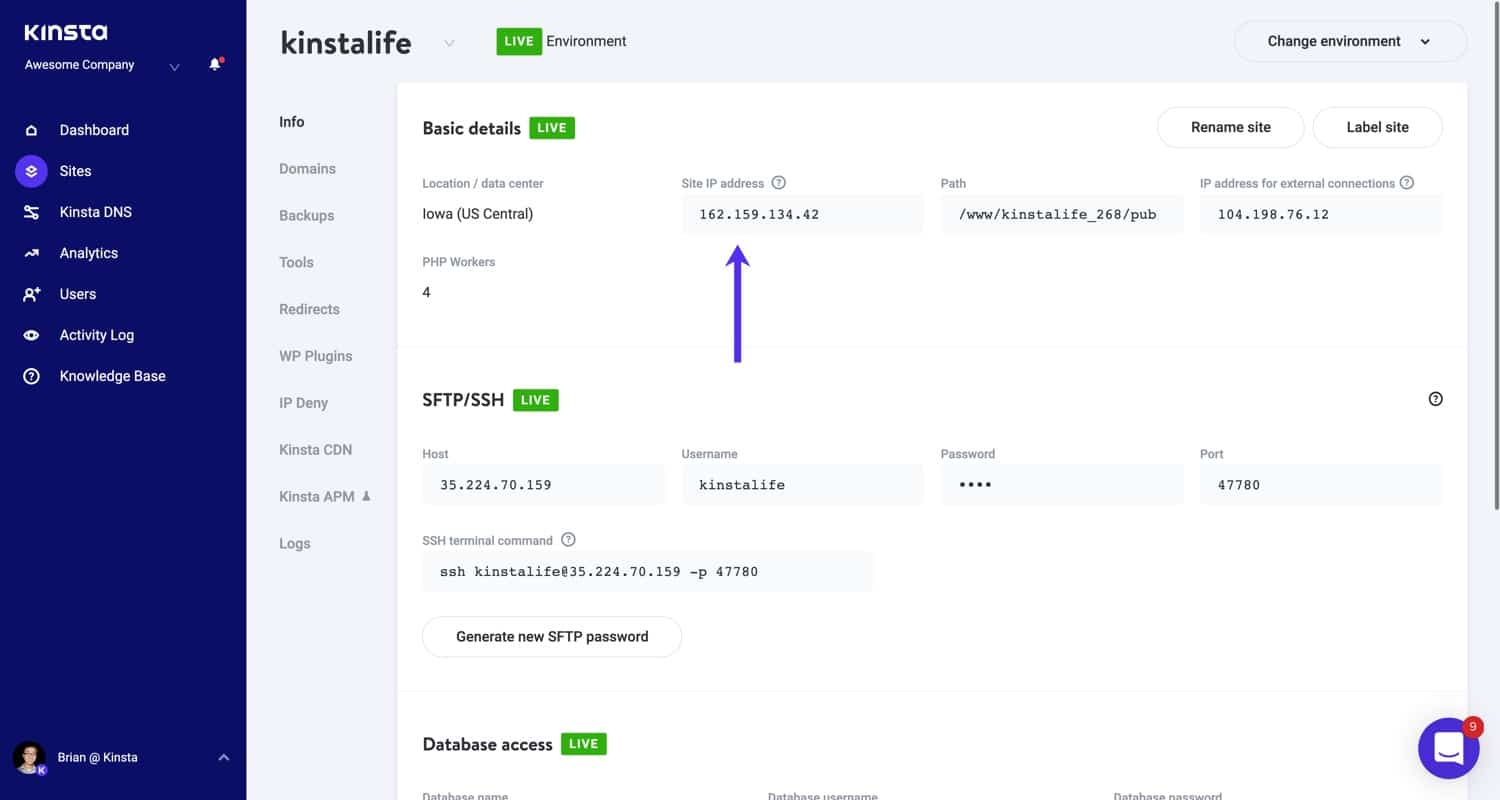1500x800 pixels.
Task: Click the kinstalife site title
Action: (x=346, y=42)
